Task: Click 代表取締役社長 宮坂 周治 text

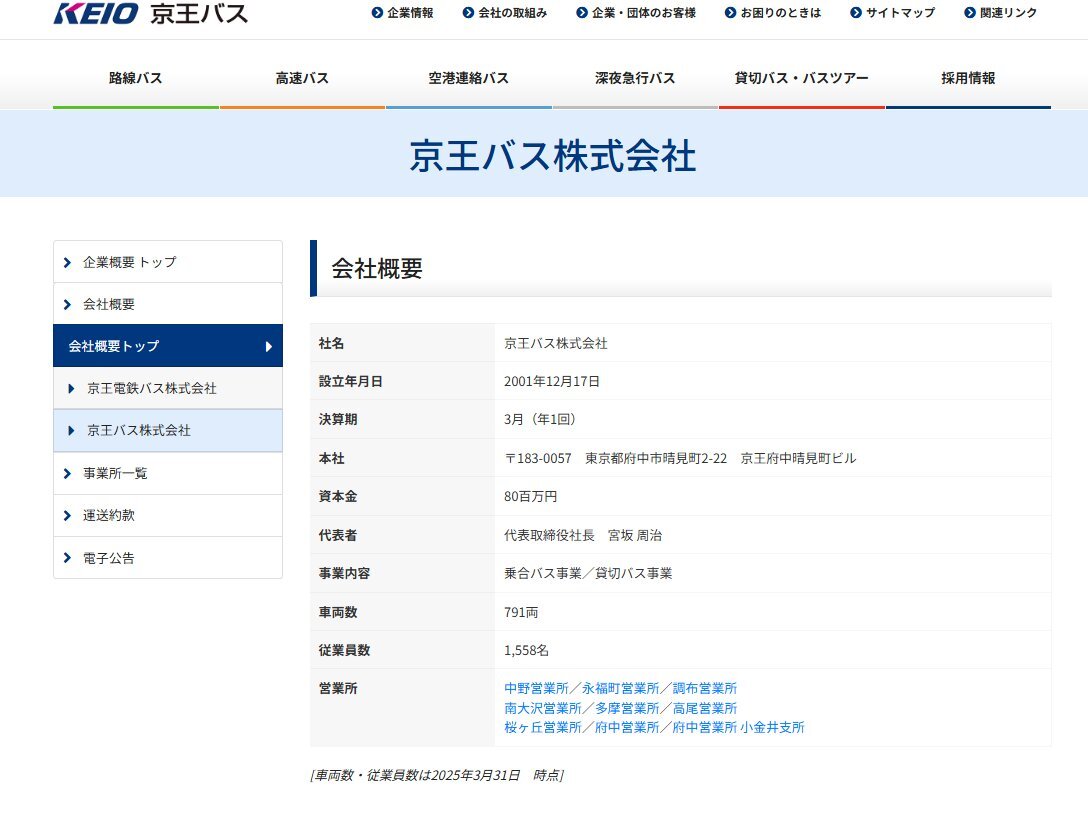Action: click(x=583, y=535)
